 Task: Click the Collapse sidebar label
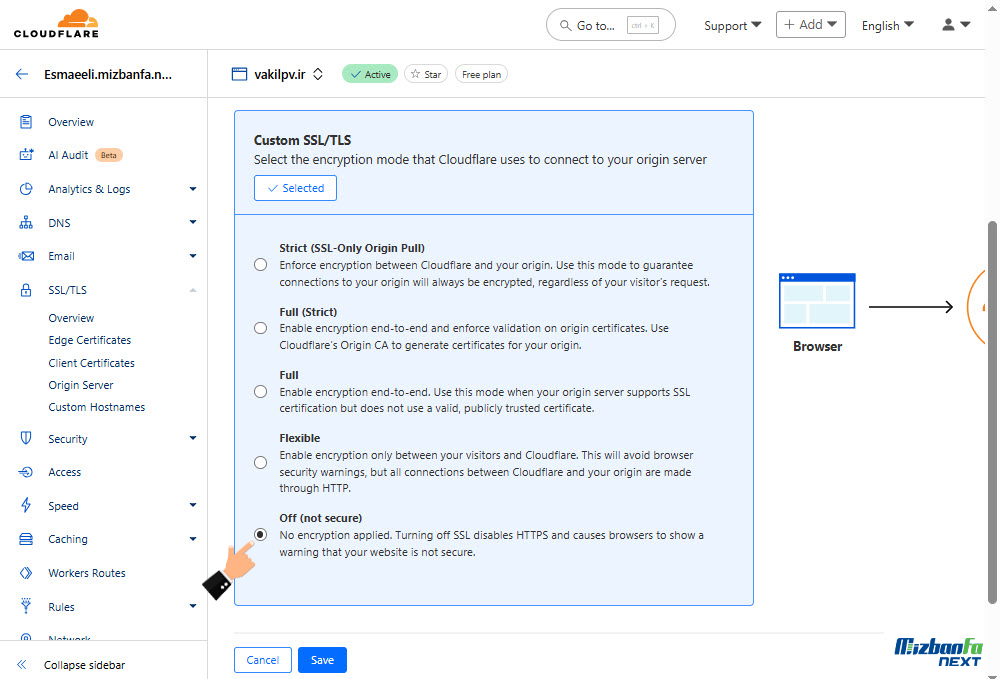click(84, 664)
